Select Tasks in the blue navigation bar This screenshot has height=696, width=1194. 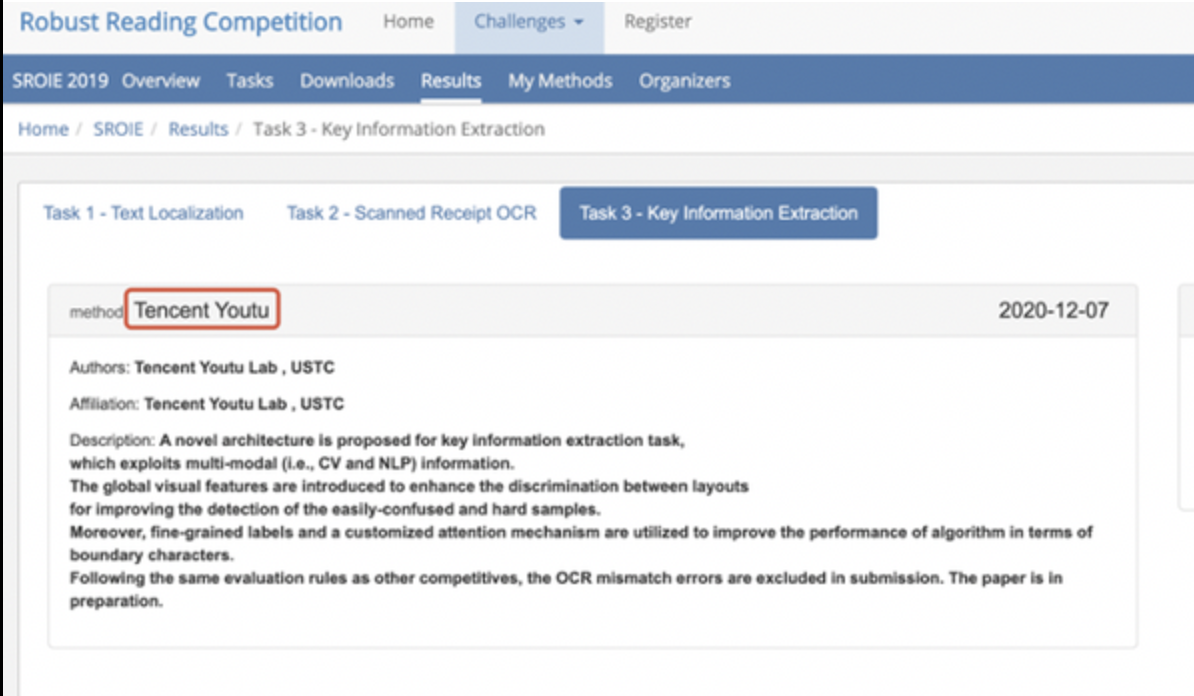249,81
